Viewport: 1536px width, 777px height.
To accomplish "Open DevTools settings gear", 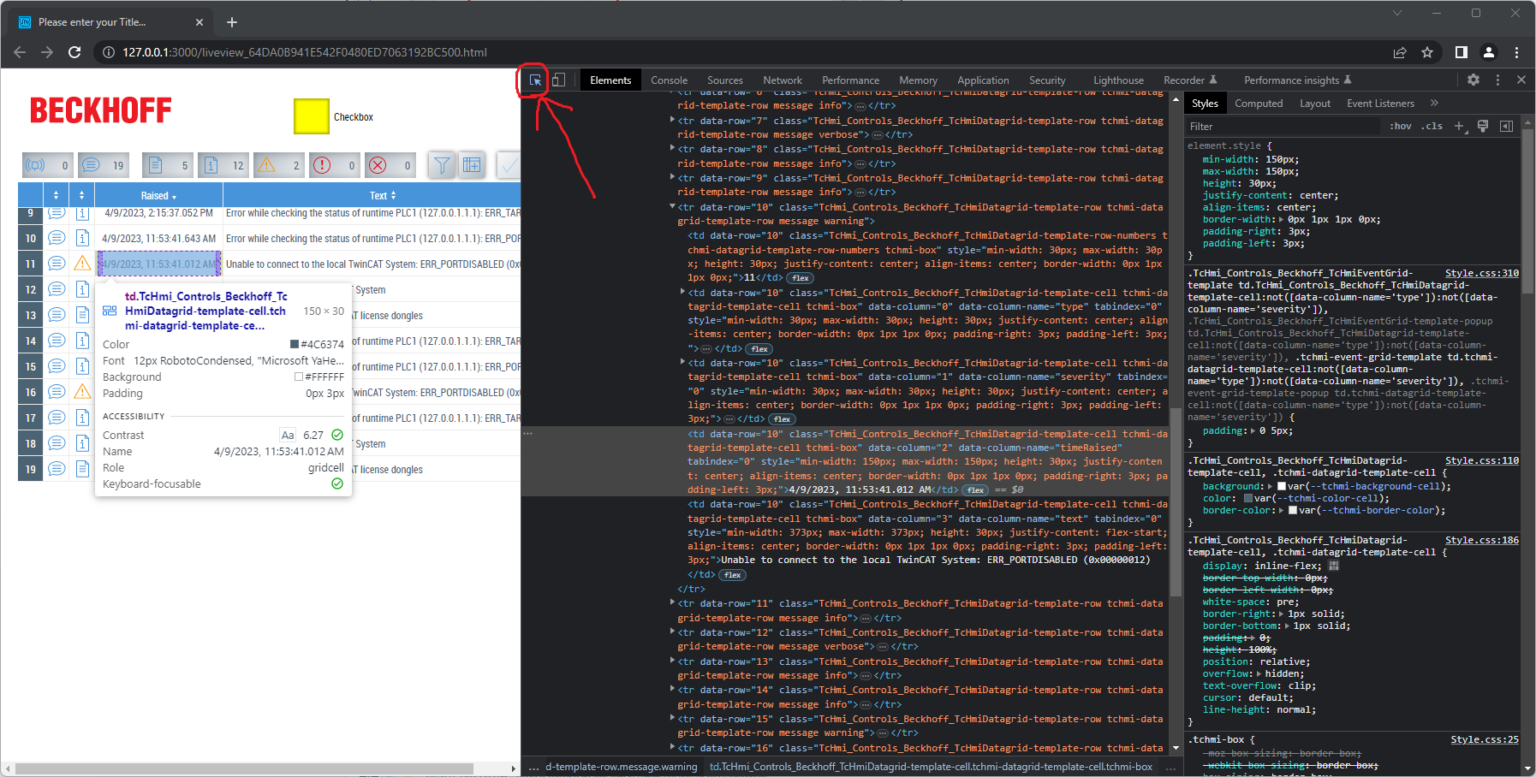I will [1473, 80].
